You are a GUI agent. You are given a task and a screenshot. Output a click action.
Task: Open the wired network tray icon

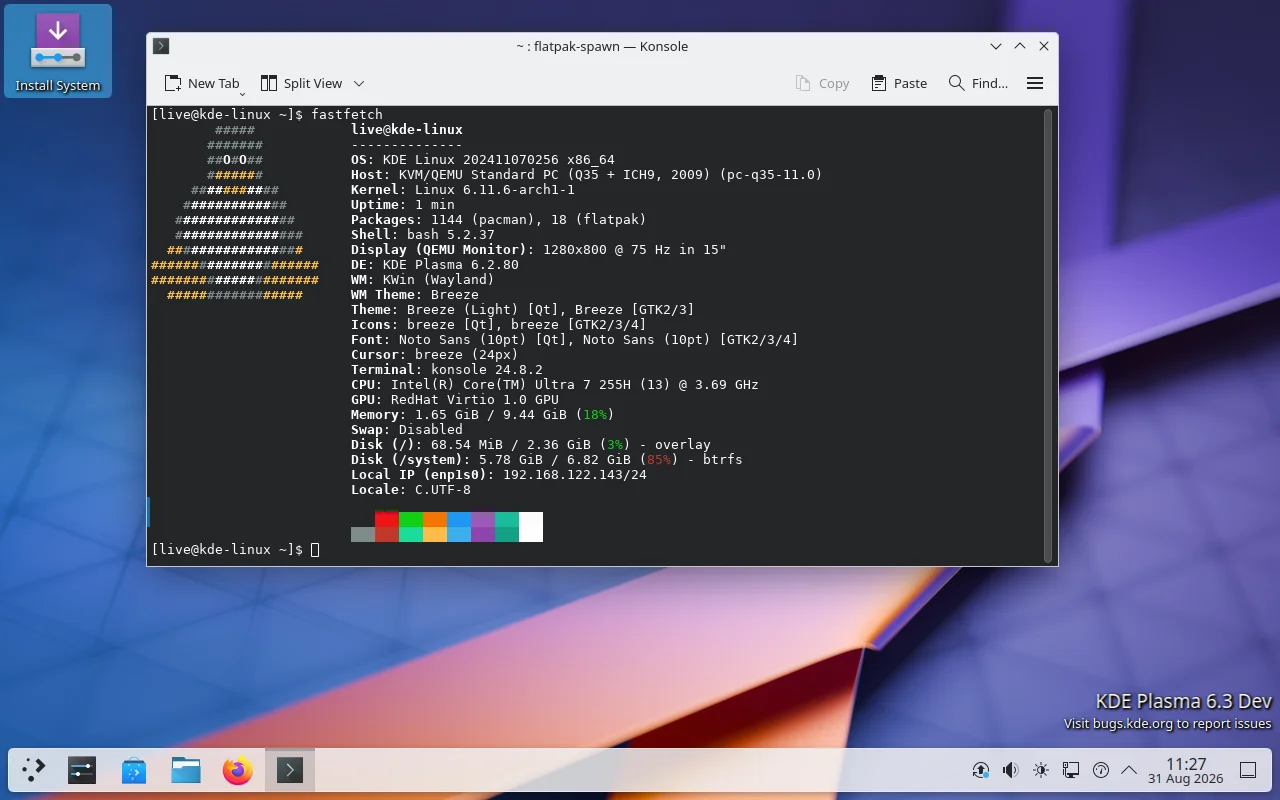pos(1071,770)
